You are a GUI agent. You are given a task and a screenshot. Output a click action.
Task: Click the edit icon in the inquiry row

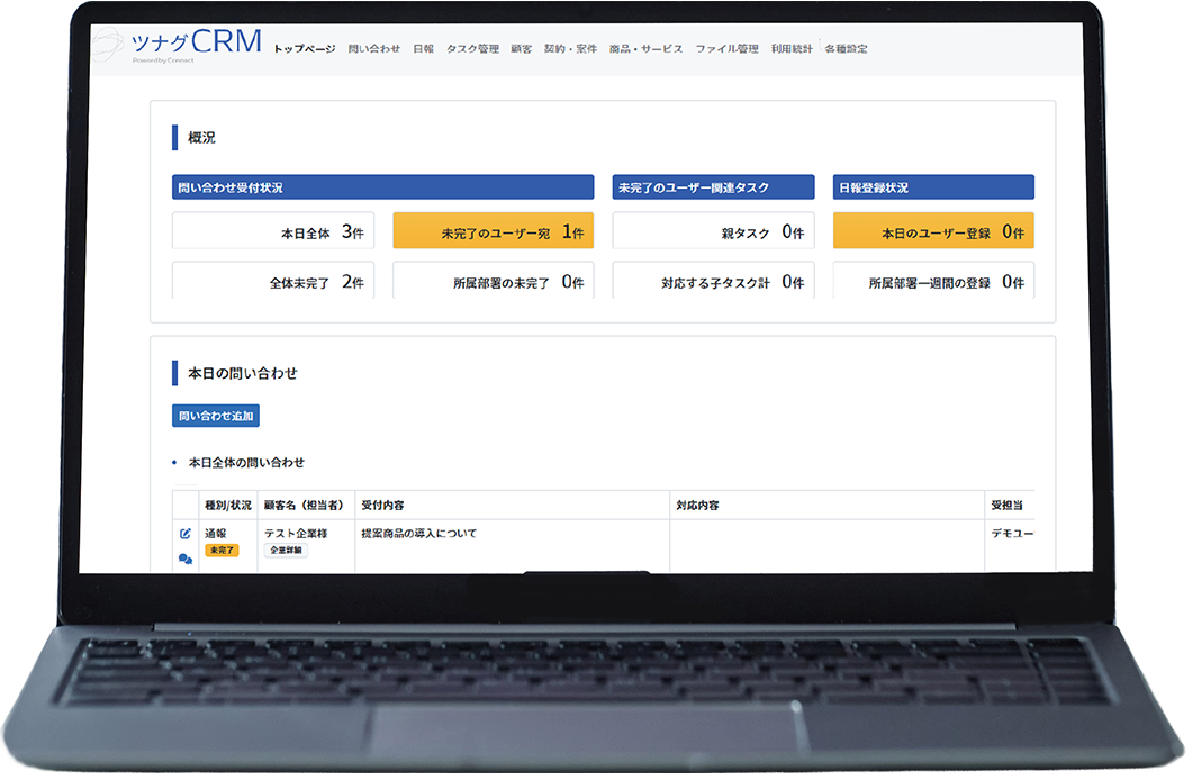click(185, 534)
